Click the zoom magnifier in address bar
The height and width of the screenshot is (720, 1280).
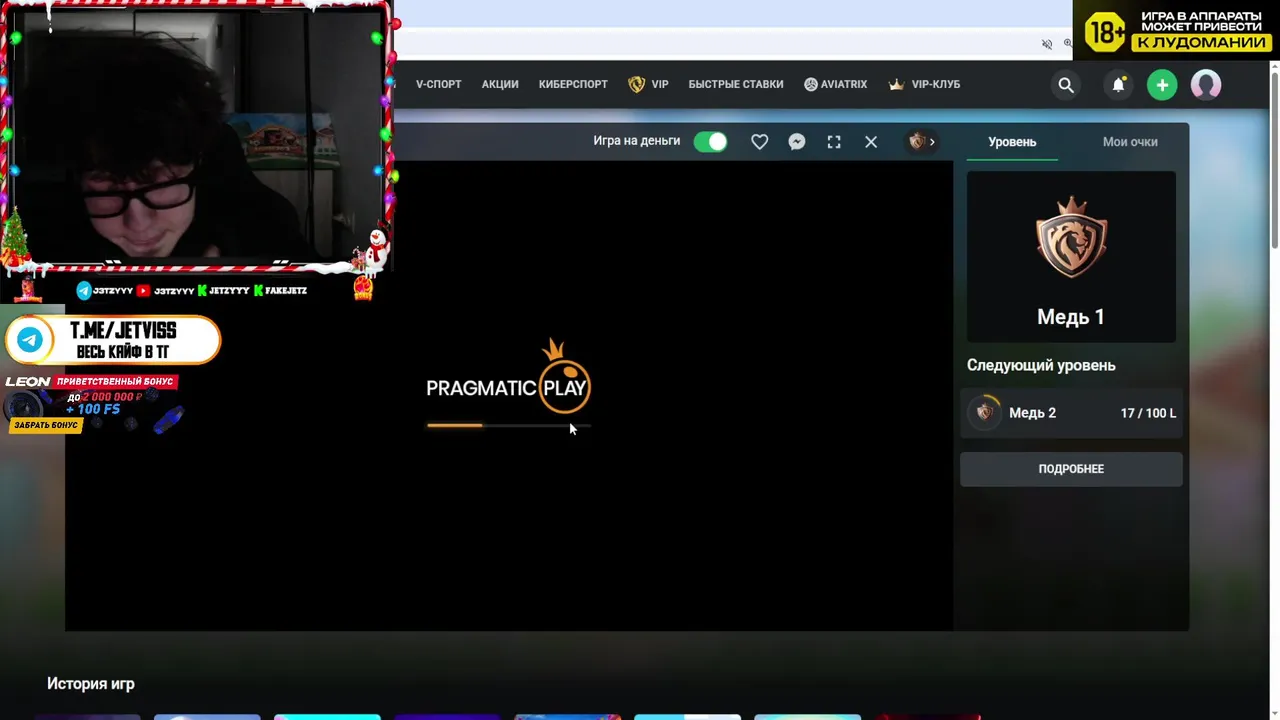1068,44
